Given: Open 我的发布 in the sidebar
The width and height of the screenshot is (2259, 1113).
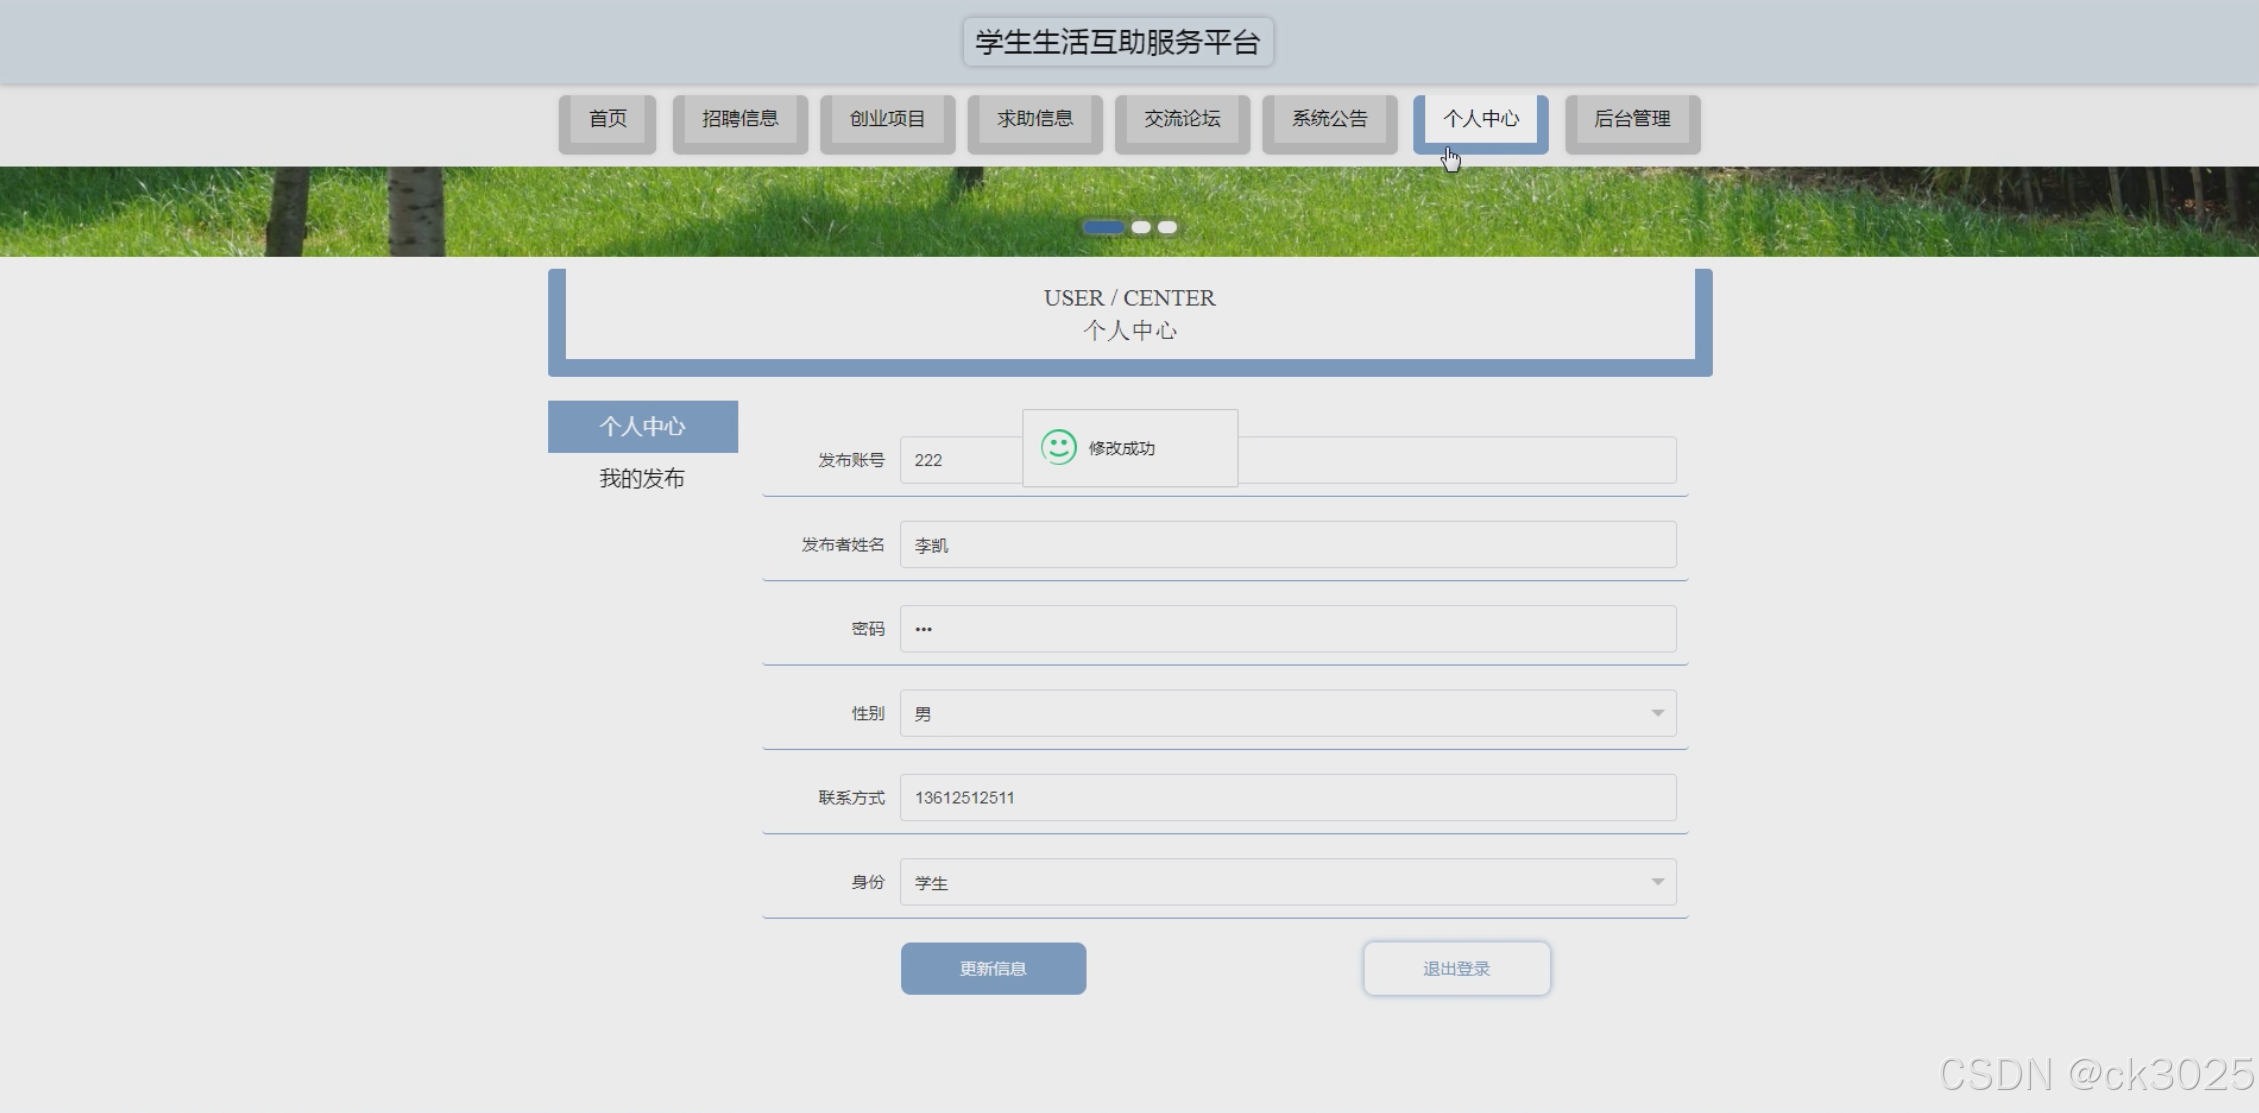Looking at the screenshot, I should coord(642,479).
